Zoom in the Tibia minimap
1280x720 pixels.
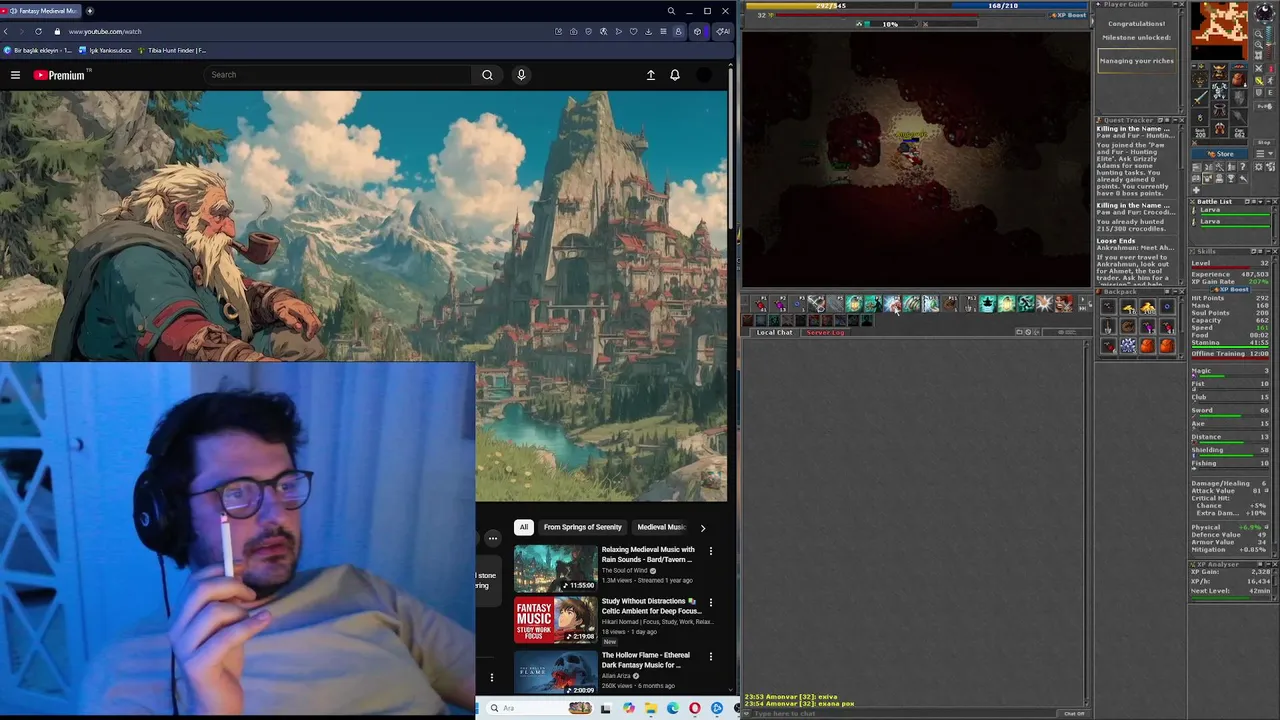[x=1259, y=44]
